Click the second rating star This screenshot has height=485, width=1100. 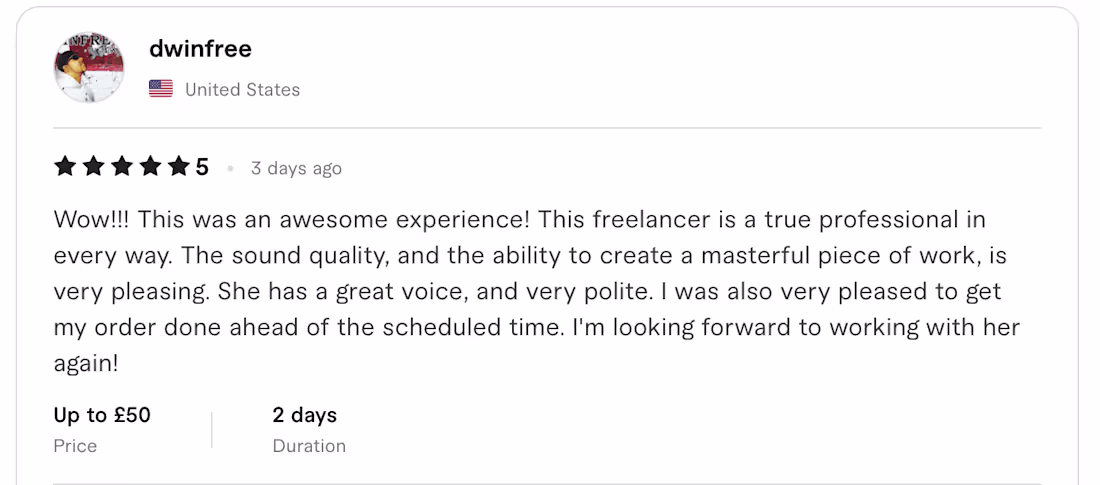(94, 167)
